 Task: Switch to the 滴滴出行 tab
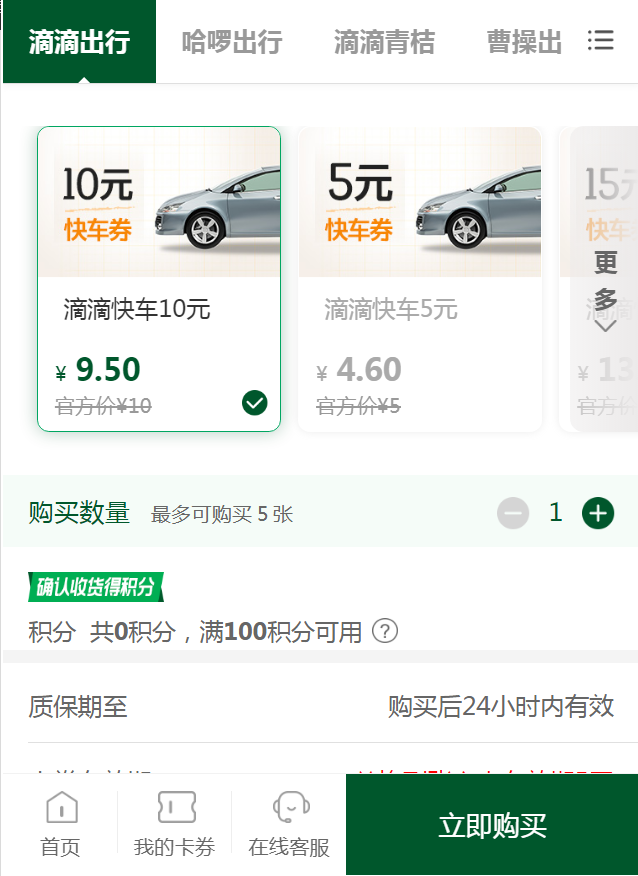point(79,42)
